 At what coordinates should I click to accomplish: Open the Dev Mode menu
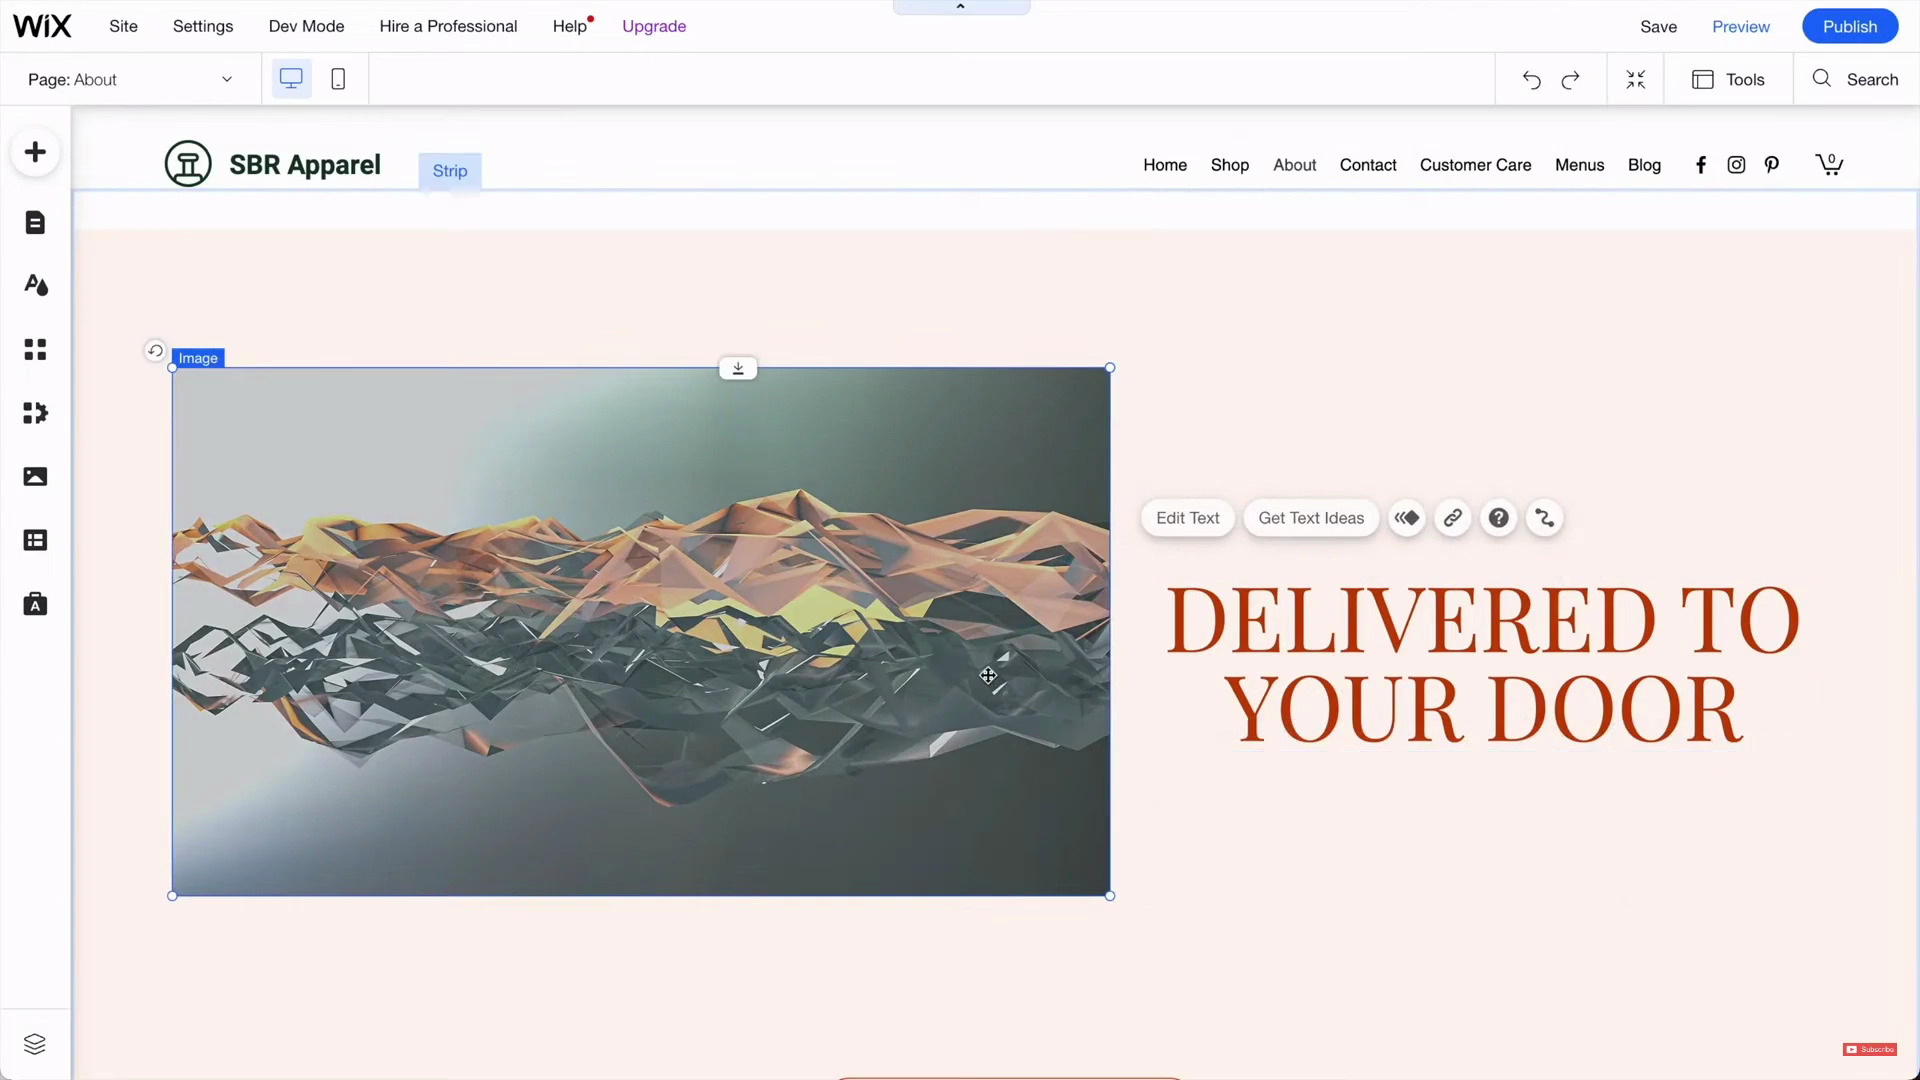tap(306, 26)
